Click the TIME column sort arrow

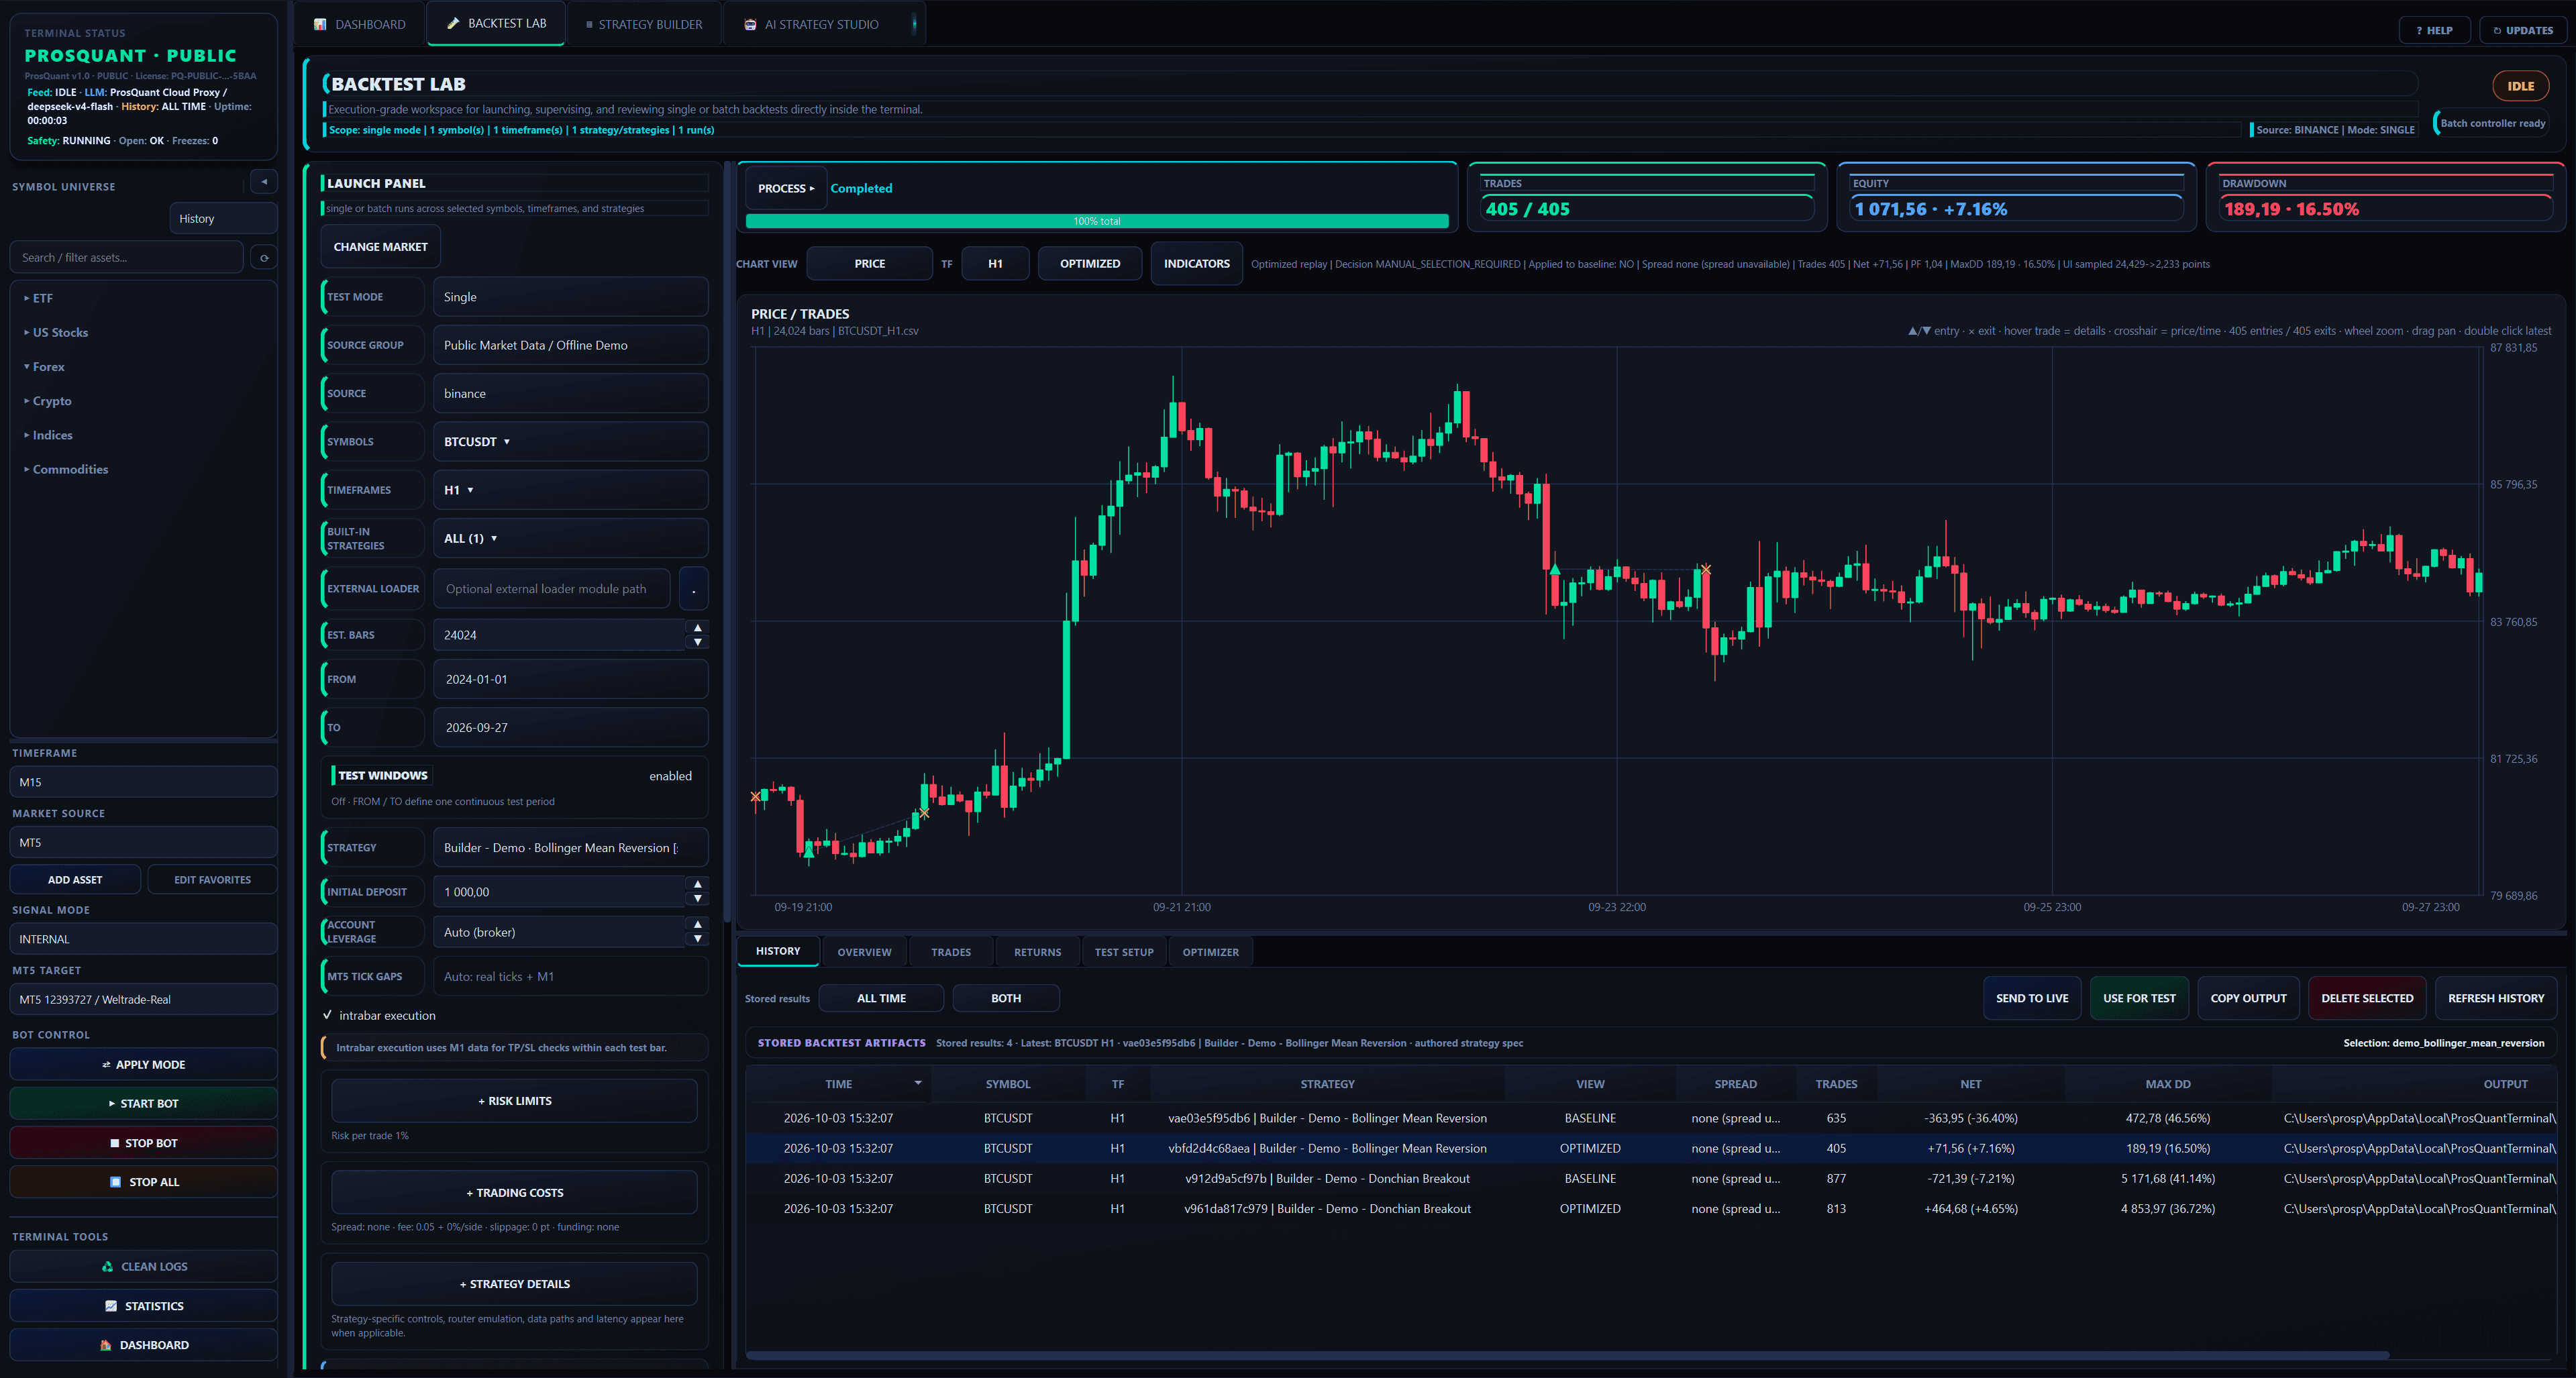point(918,1083)
